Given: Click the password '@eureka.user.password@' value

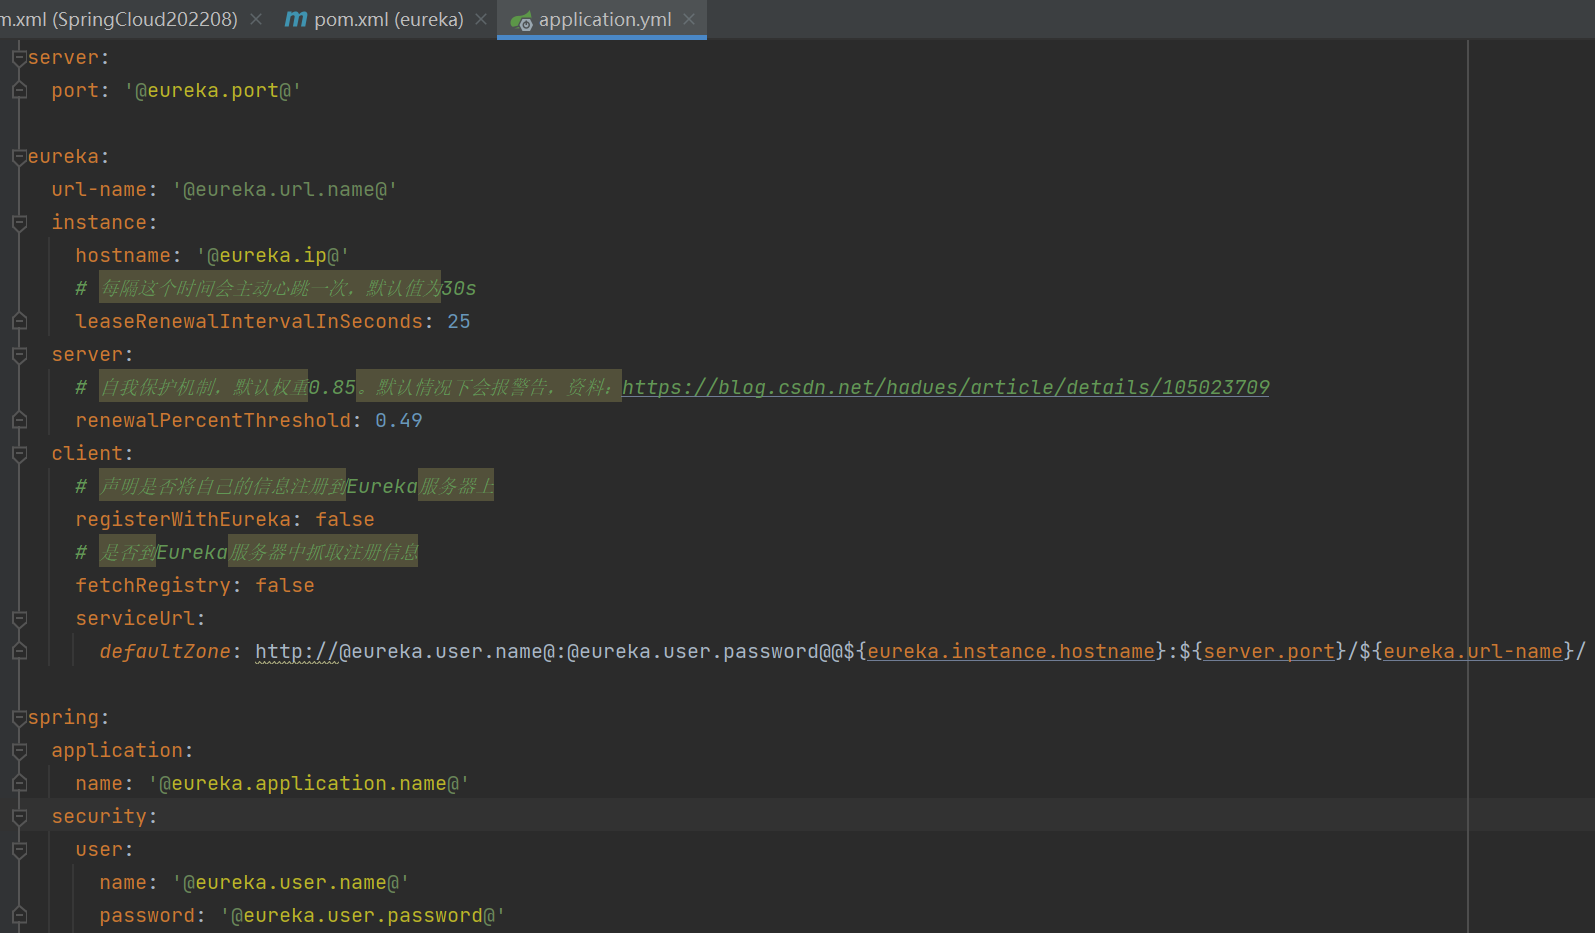Looking at the screenshot, I should pos(363,915).
